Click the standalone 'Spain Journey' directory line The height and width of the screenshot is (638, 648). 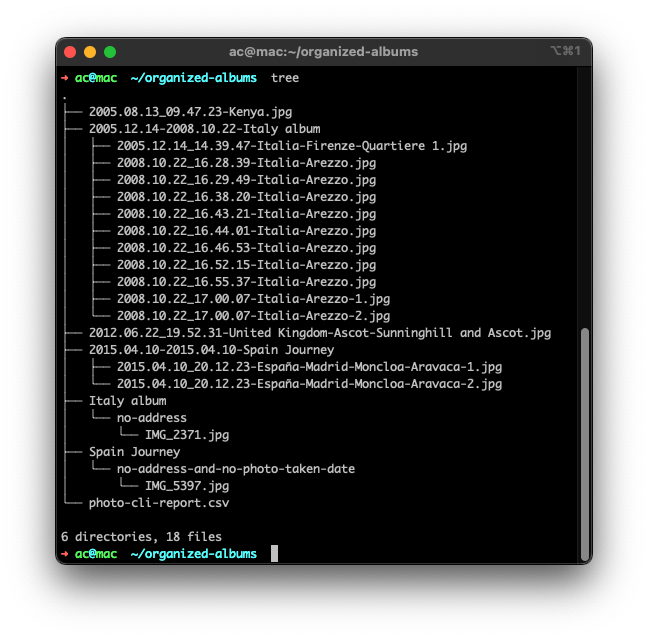tap(135, 452)
